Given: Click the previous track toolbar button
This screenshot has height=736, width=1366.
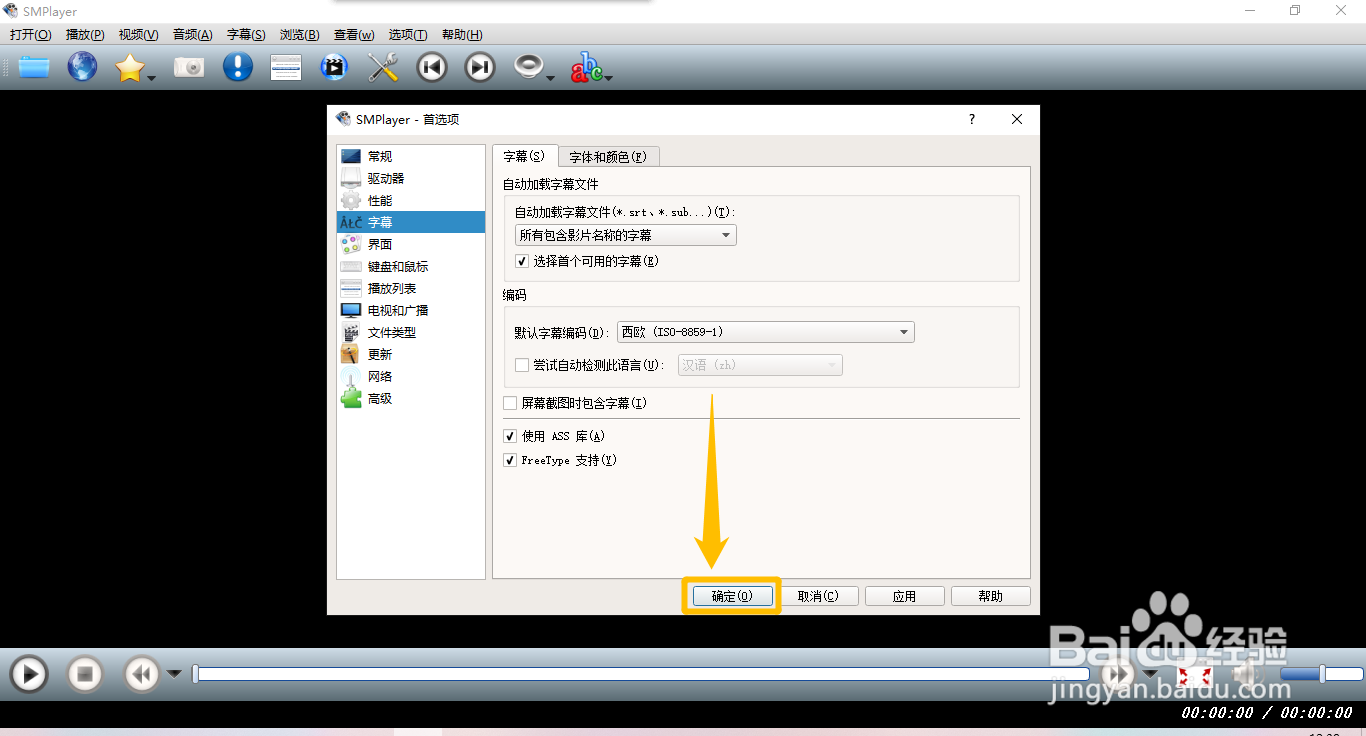Looking at the screenshot, I should click(x=432, y=67).
